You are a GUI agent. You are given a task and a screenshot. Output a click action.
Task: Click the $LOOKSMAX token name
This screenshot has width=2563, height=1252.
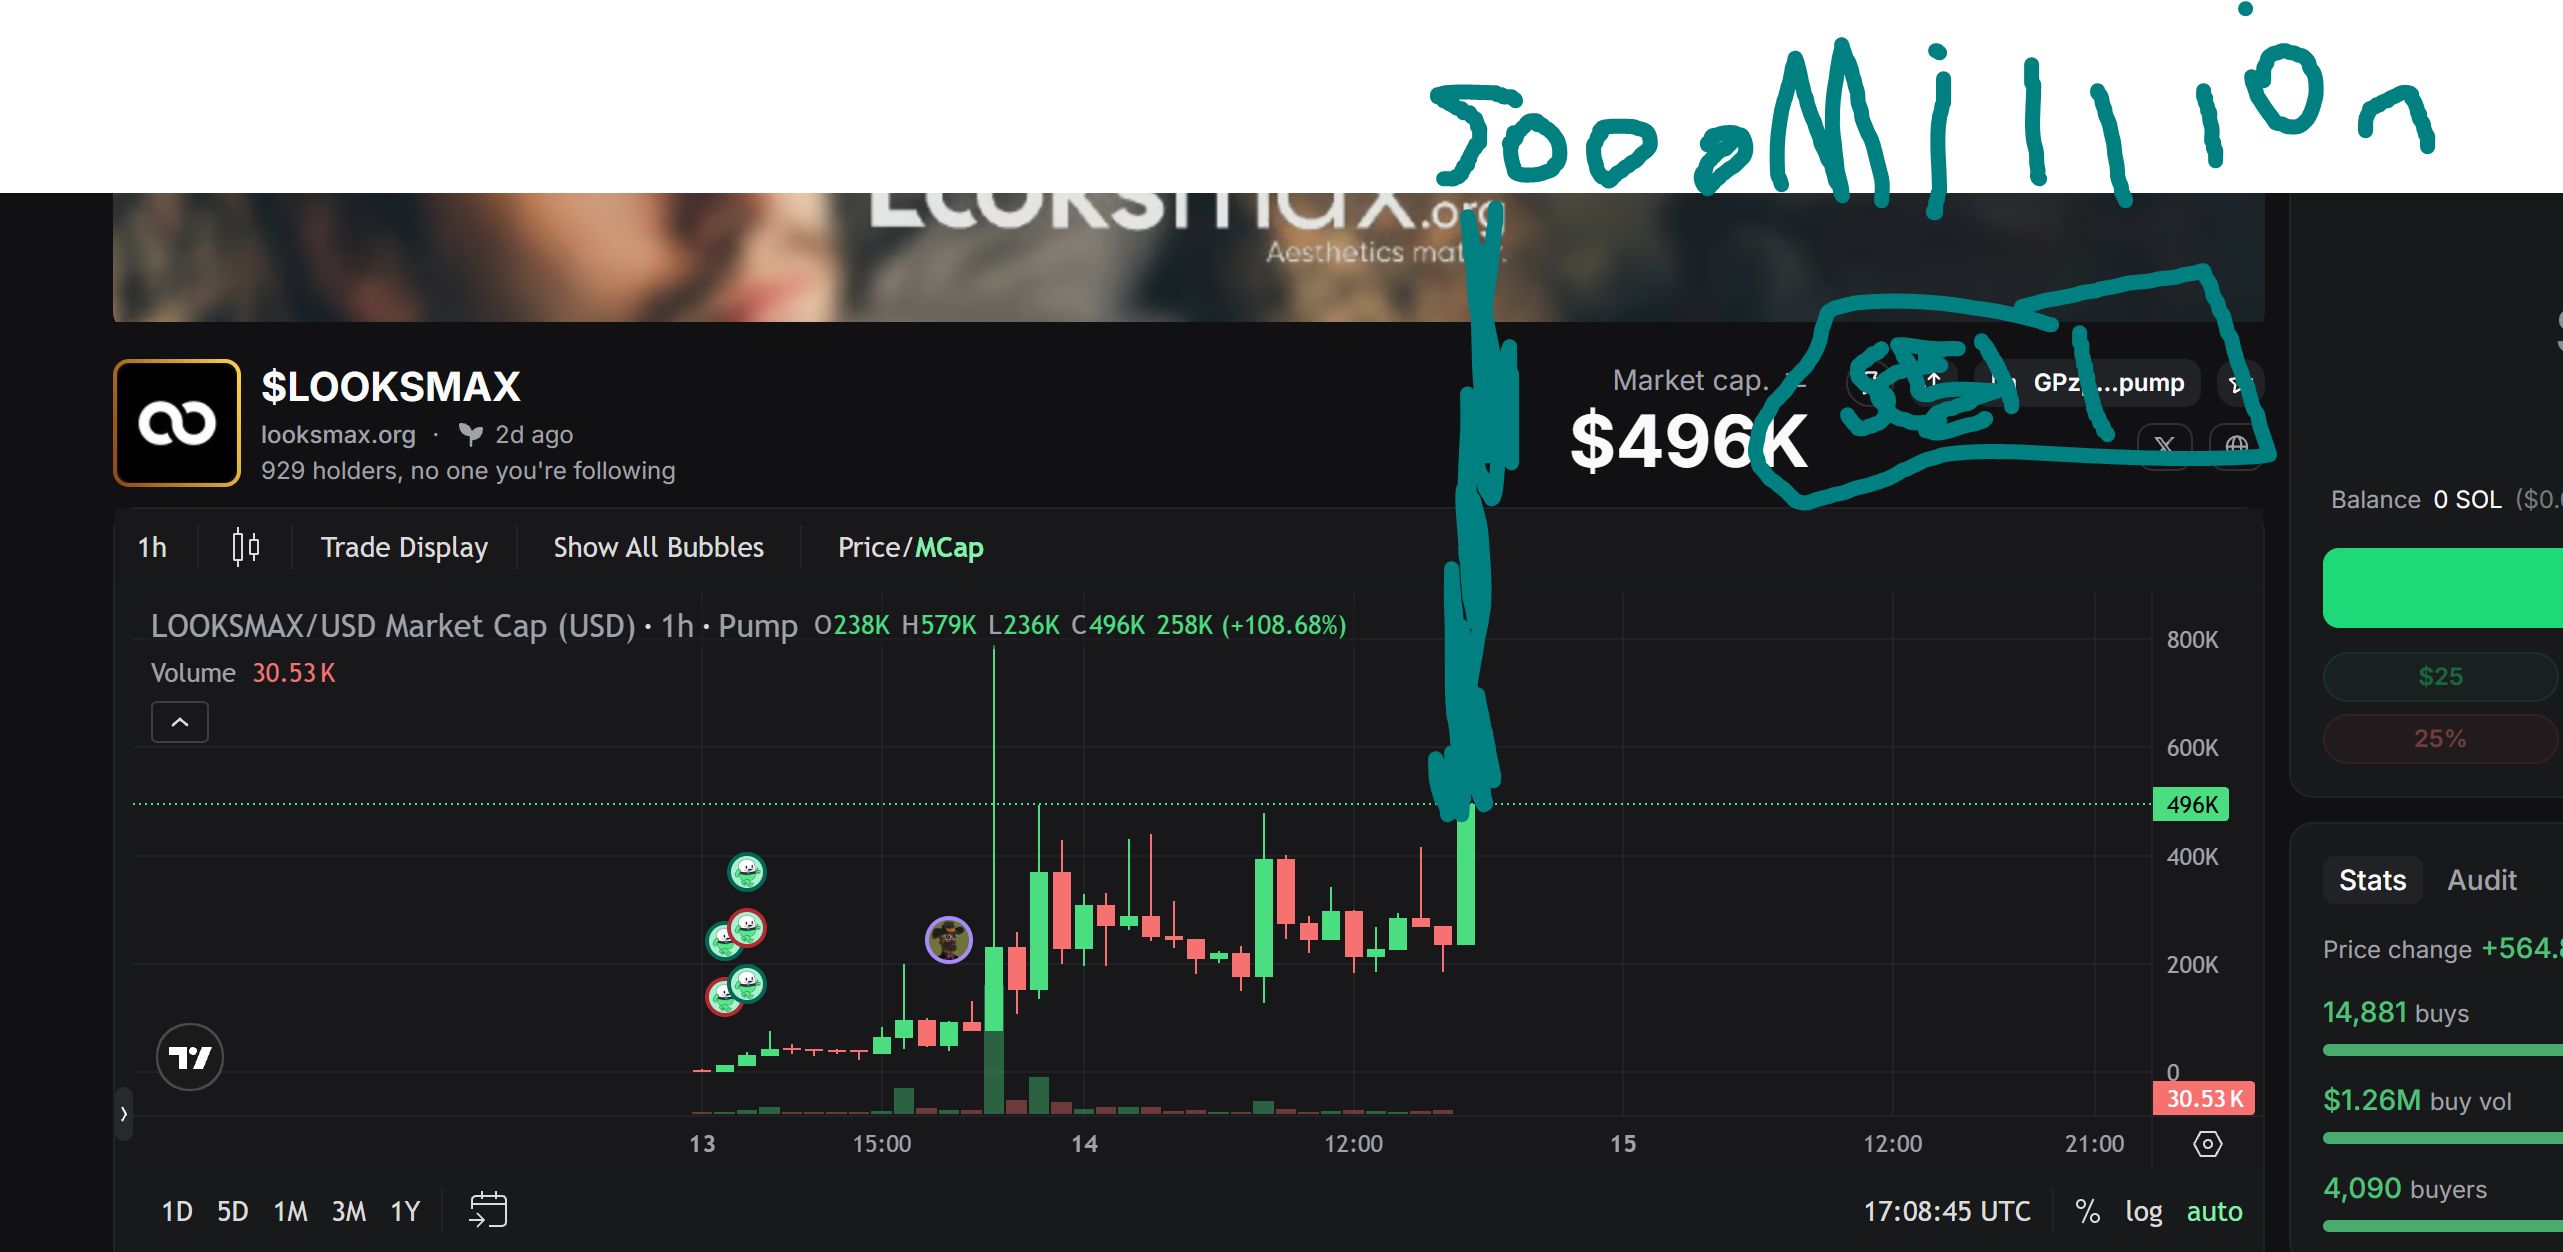coord(391,386)
